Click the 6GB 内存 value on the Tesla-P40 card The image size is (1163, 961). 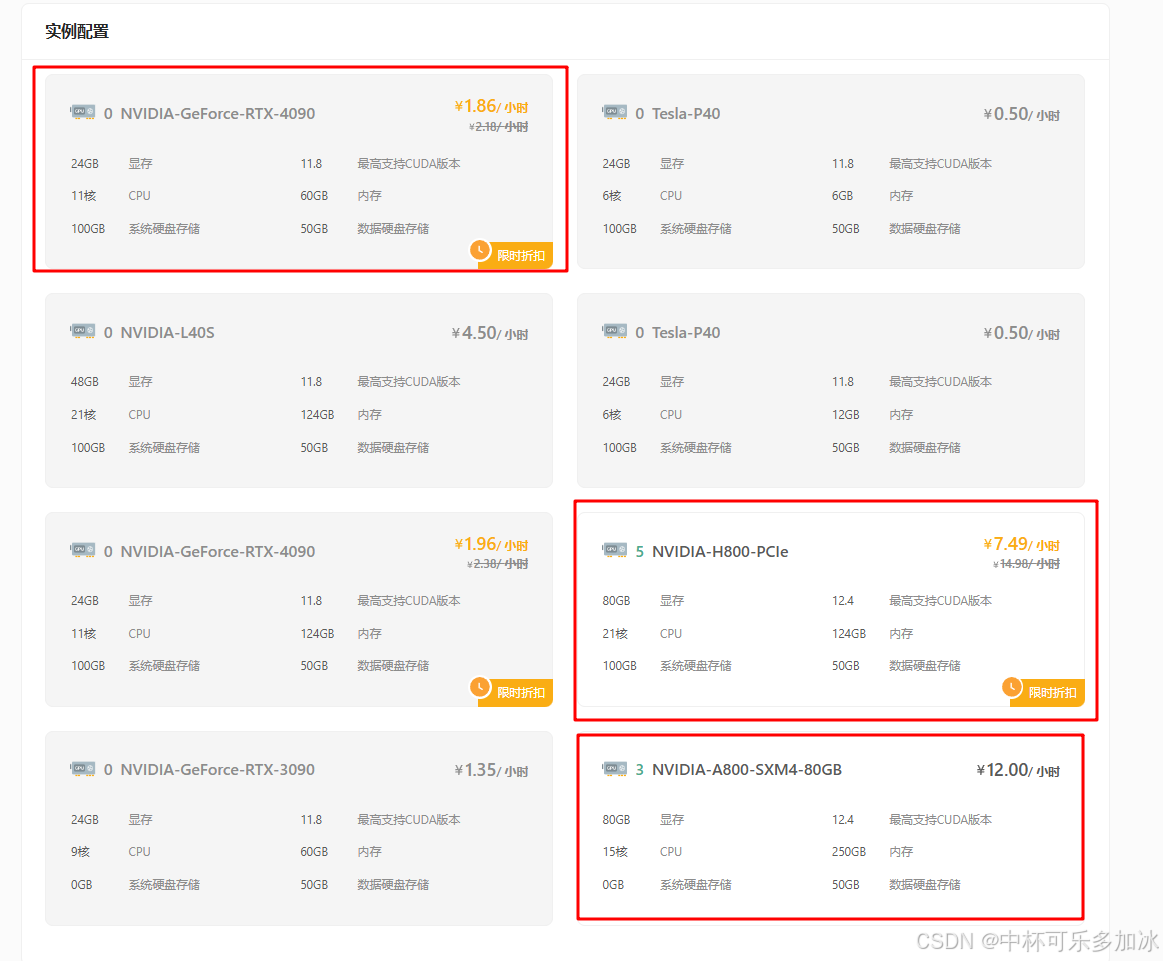tap(842, 196)
